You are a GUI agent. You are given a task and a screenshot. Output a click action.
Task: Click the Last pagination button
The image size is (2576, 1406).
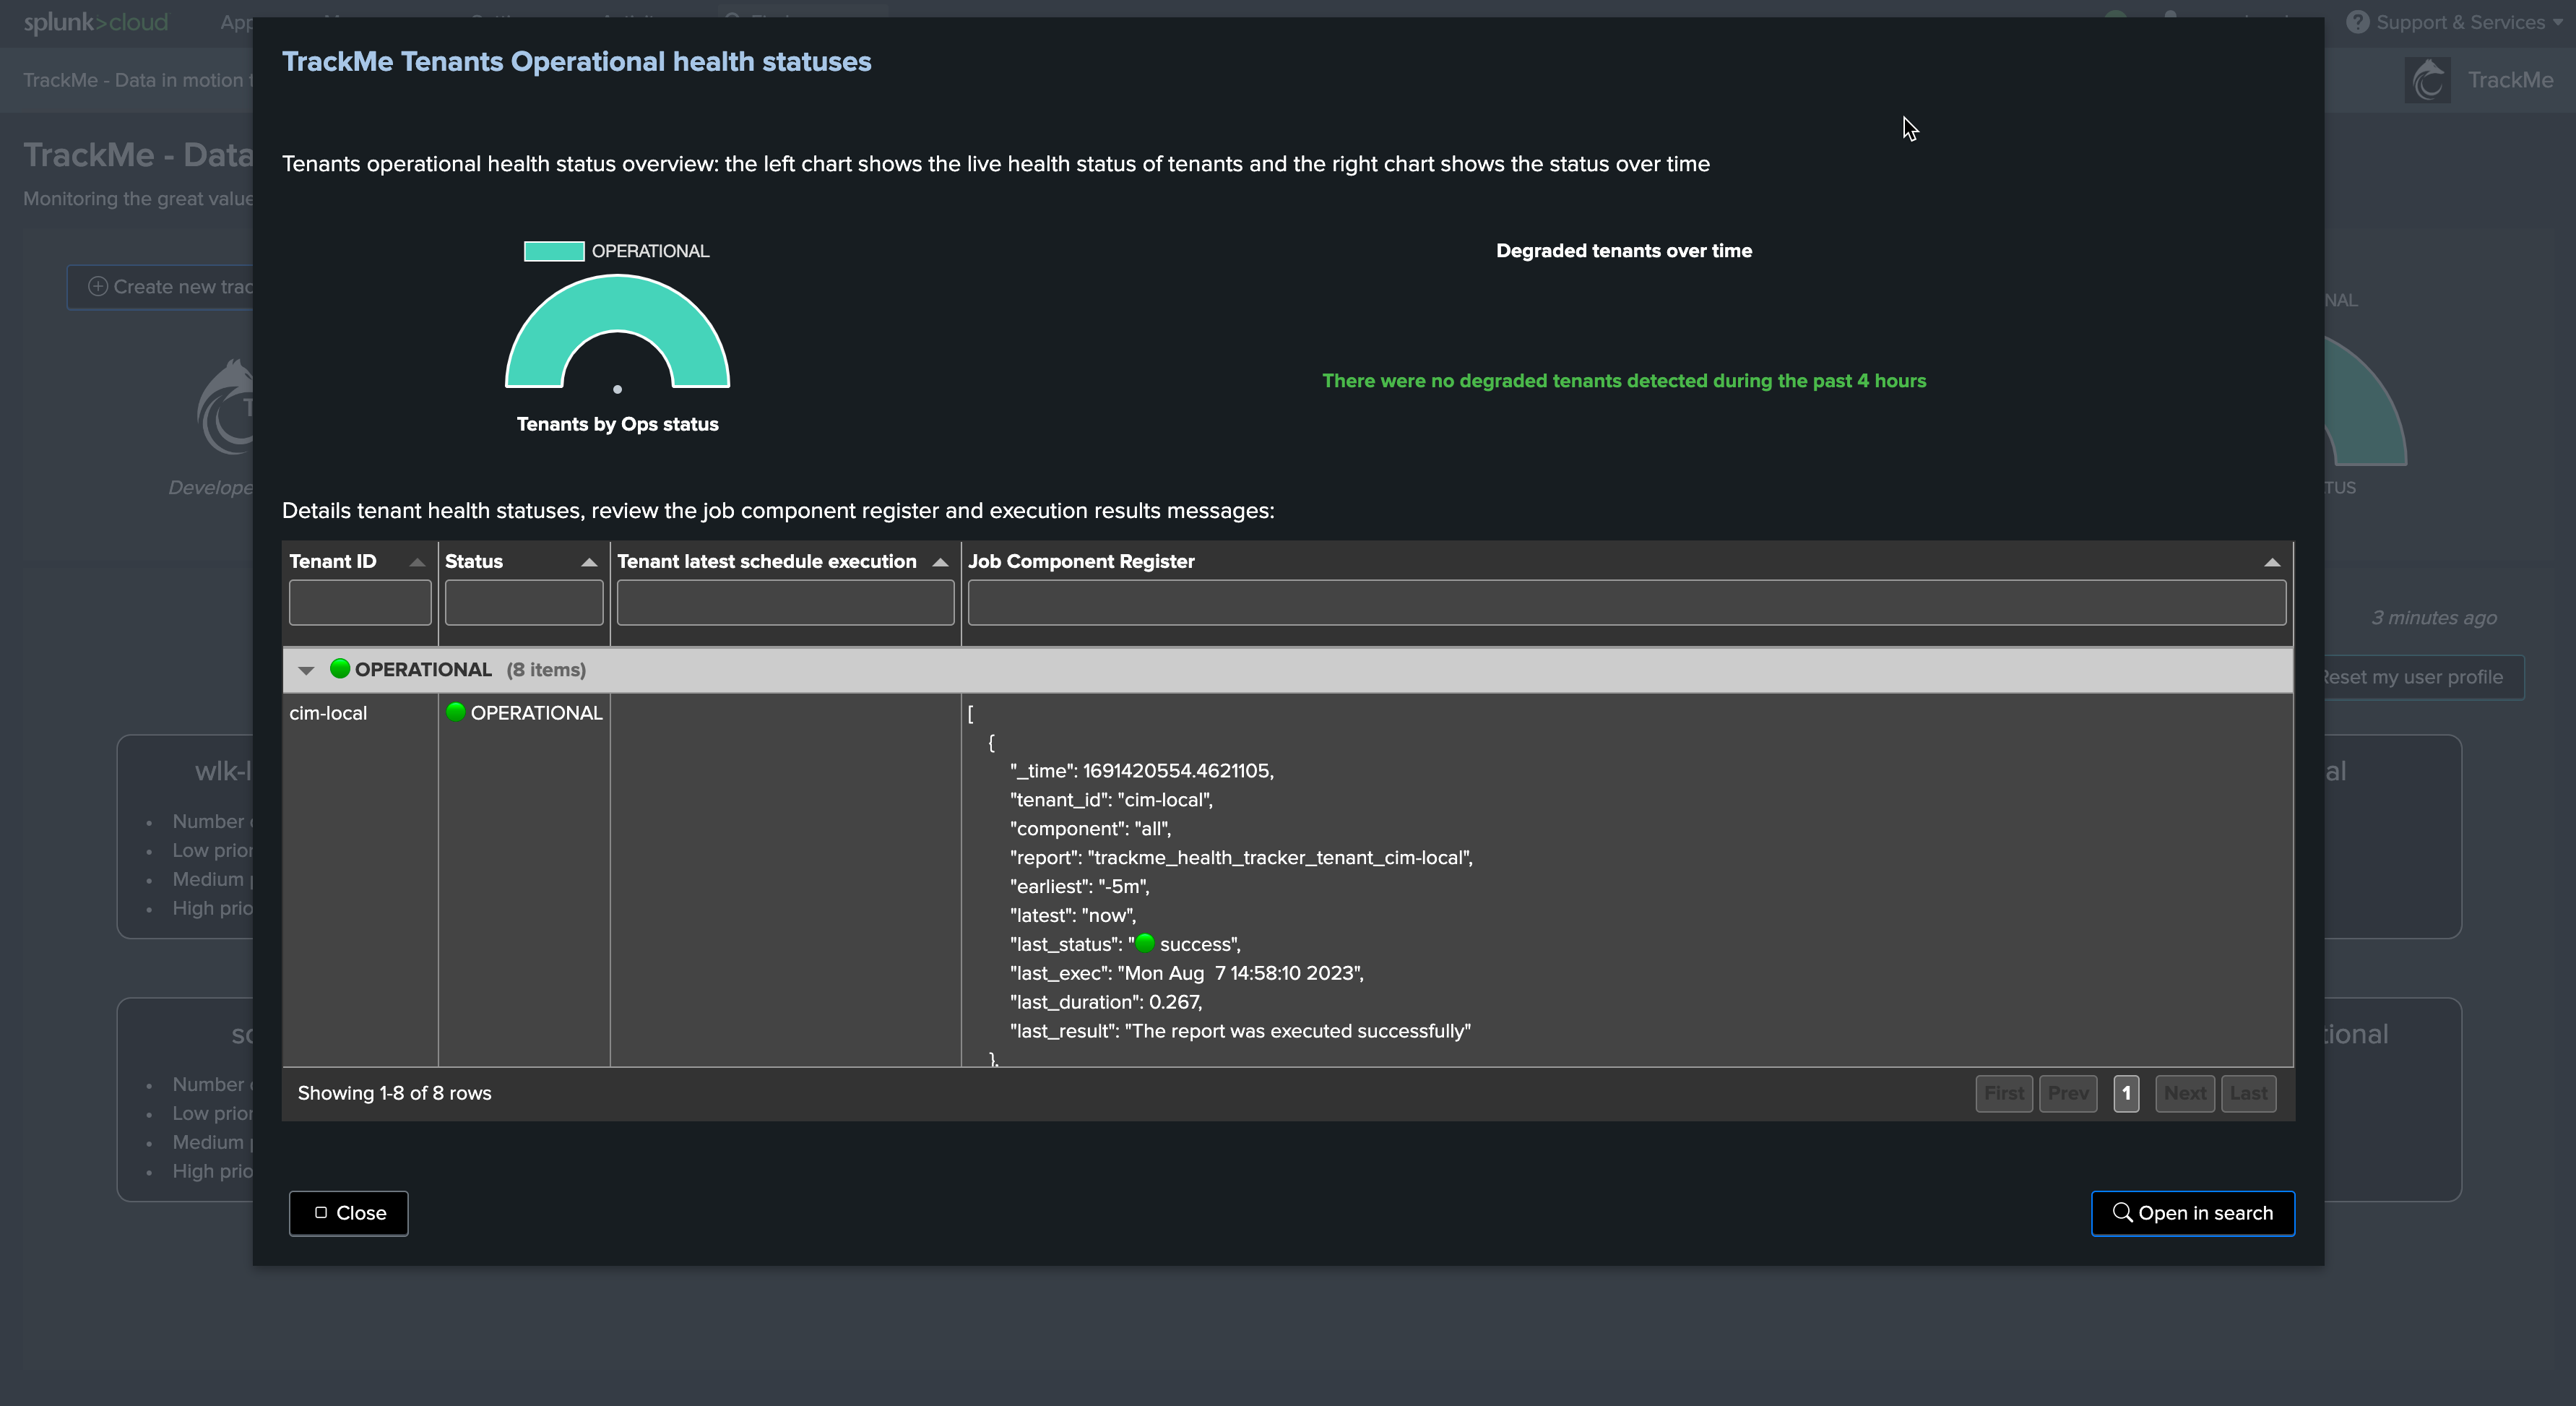tap(2248, 1093)
